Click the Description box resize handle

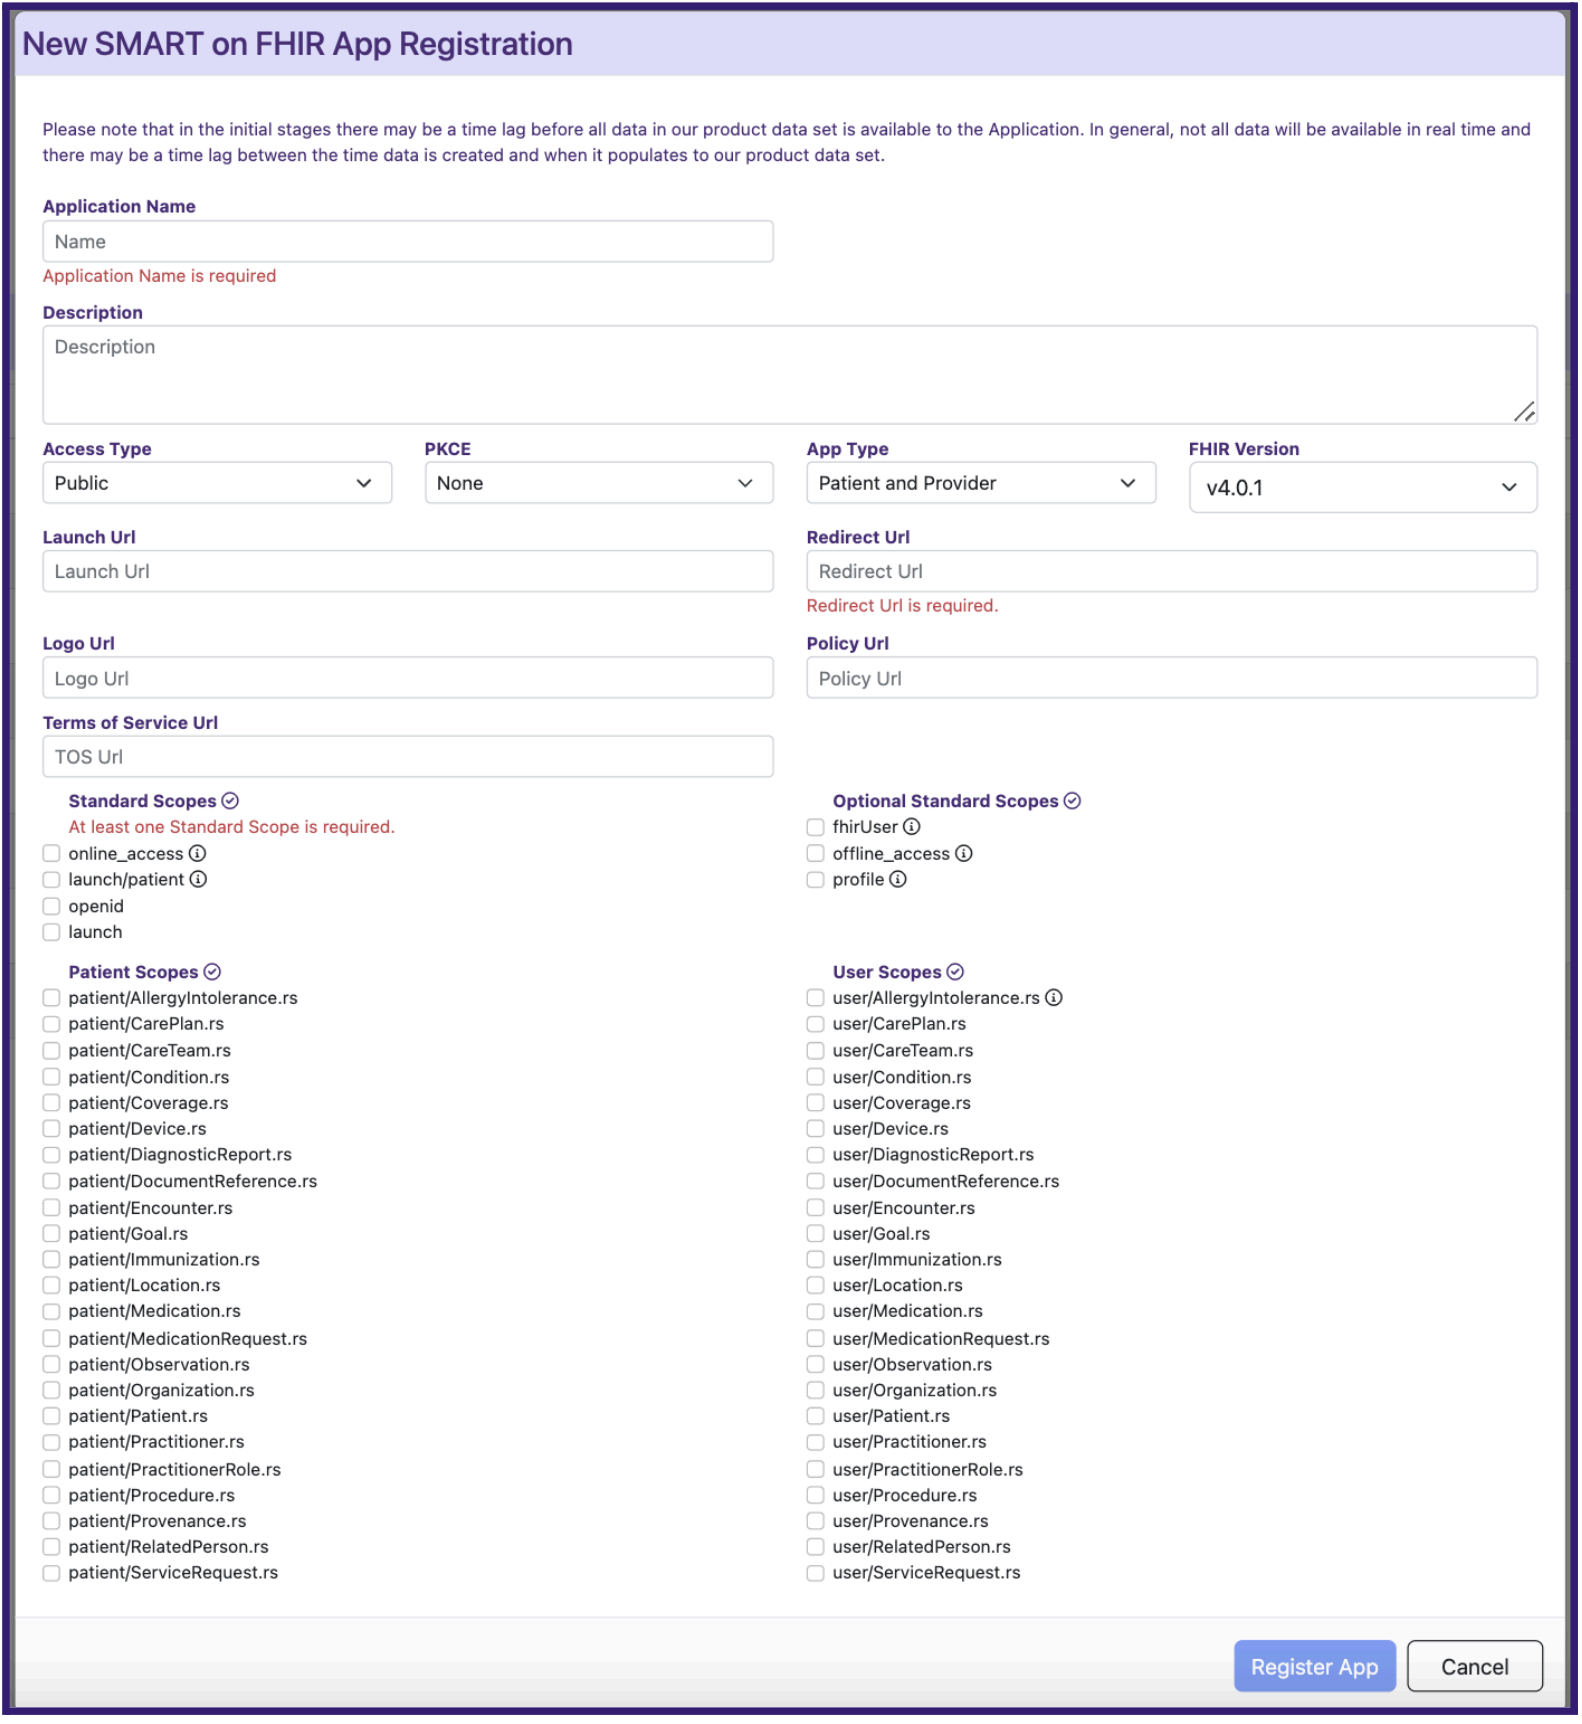1524,412
